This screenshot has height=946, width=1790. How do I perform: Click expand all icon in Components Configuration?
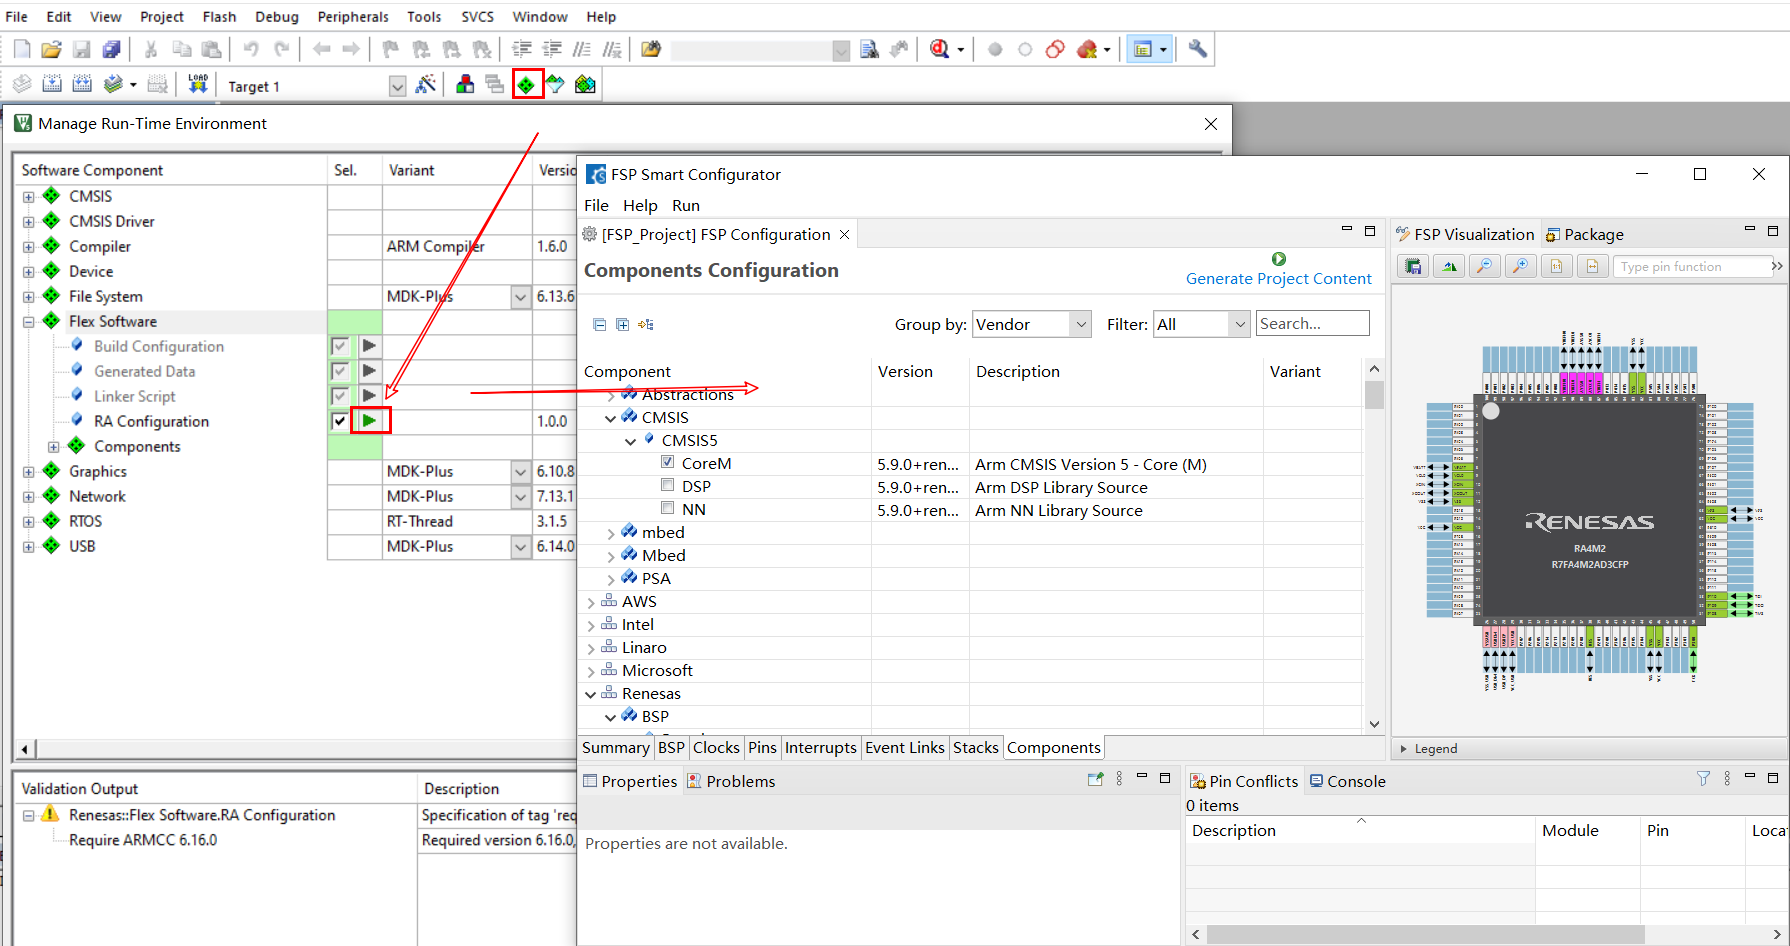pos(622,325)
